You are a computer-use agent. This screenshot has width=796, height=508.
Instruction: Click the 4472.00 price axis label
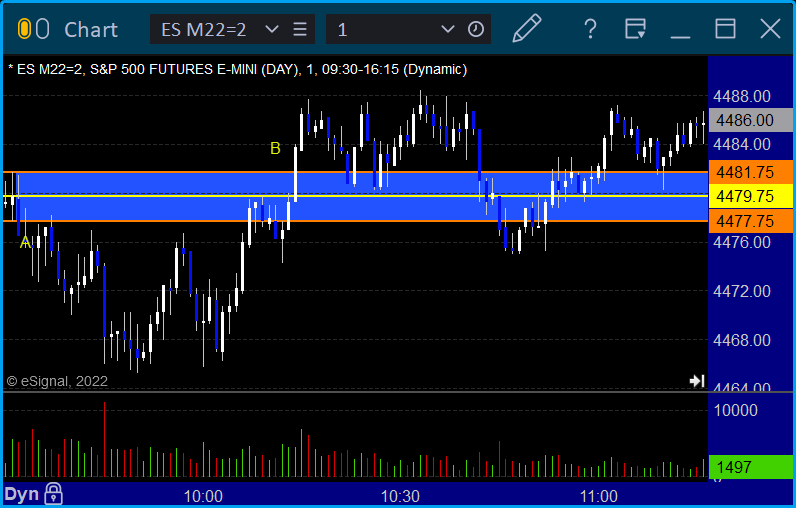[742, 291]
